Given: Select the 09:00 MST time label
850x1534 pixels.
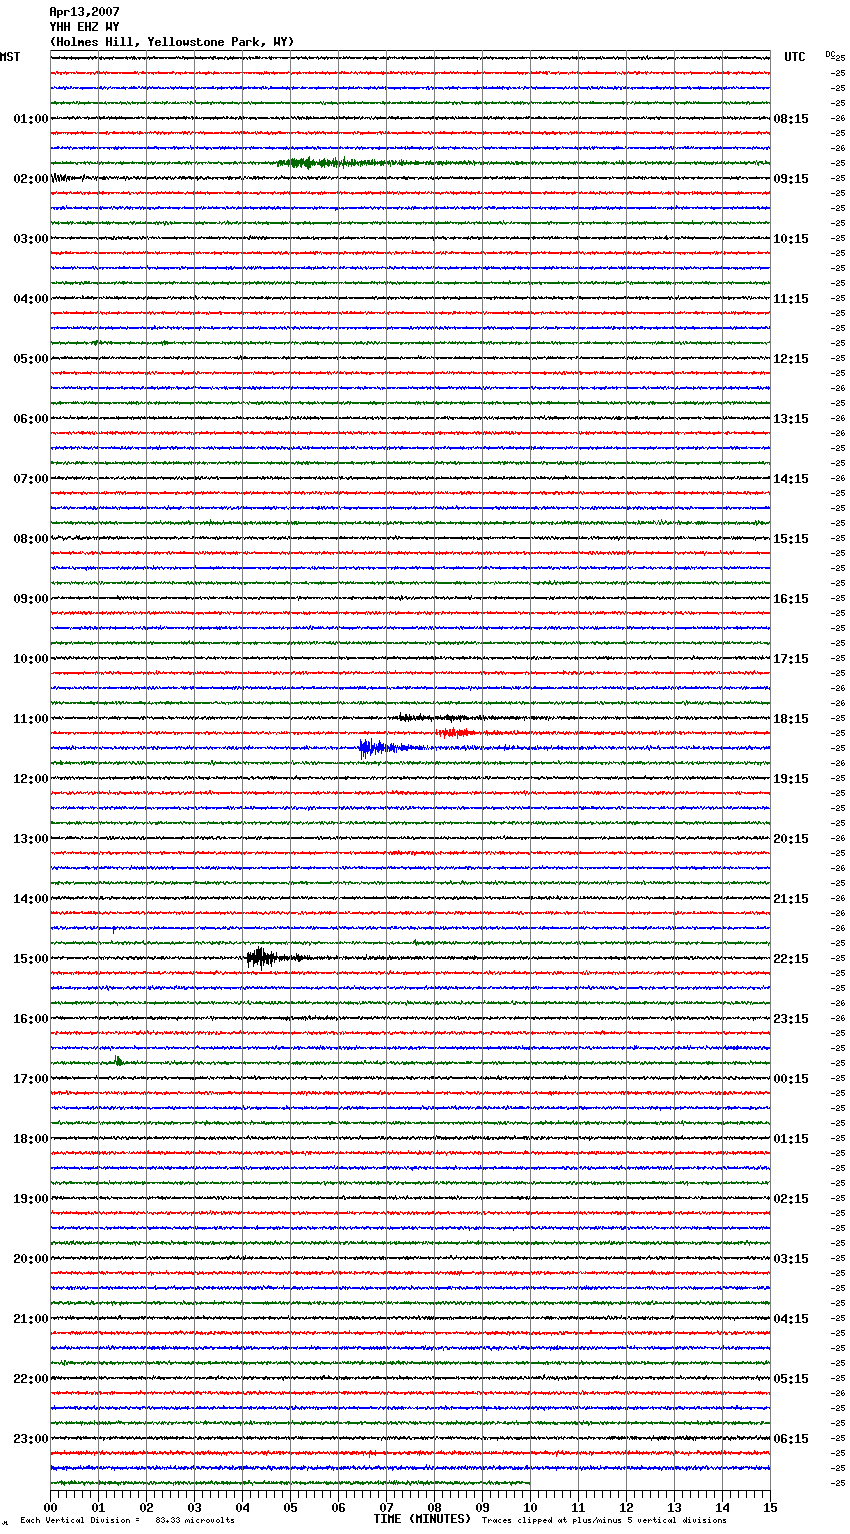Looking at the screenshot, I should (x=30, y=599).
